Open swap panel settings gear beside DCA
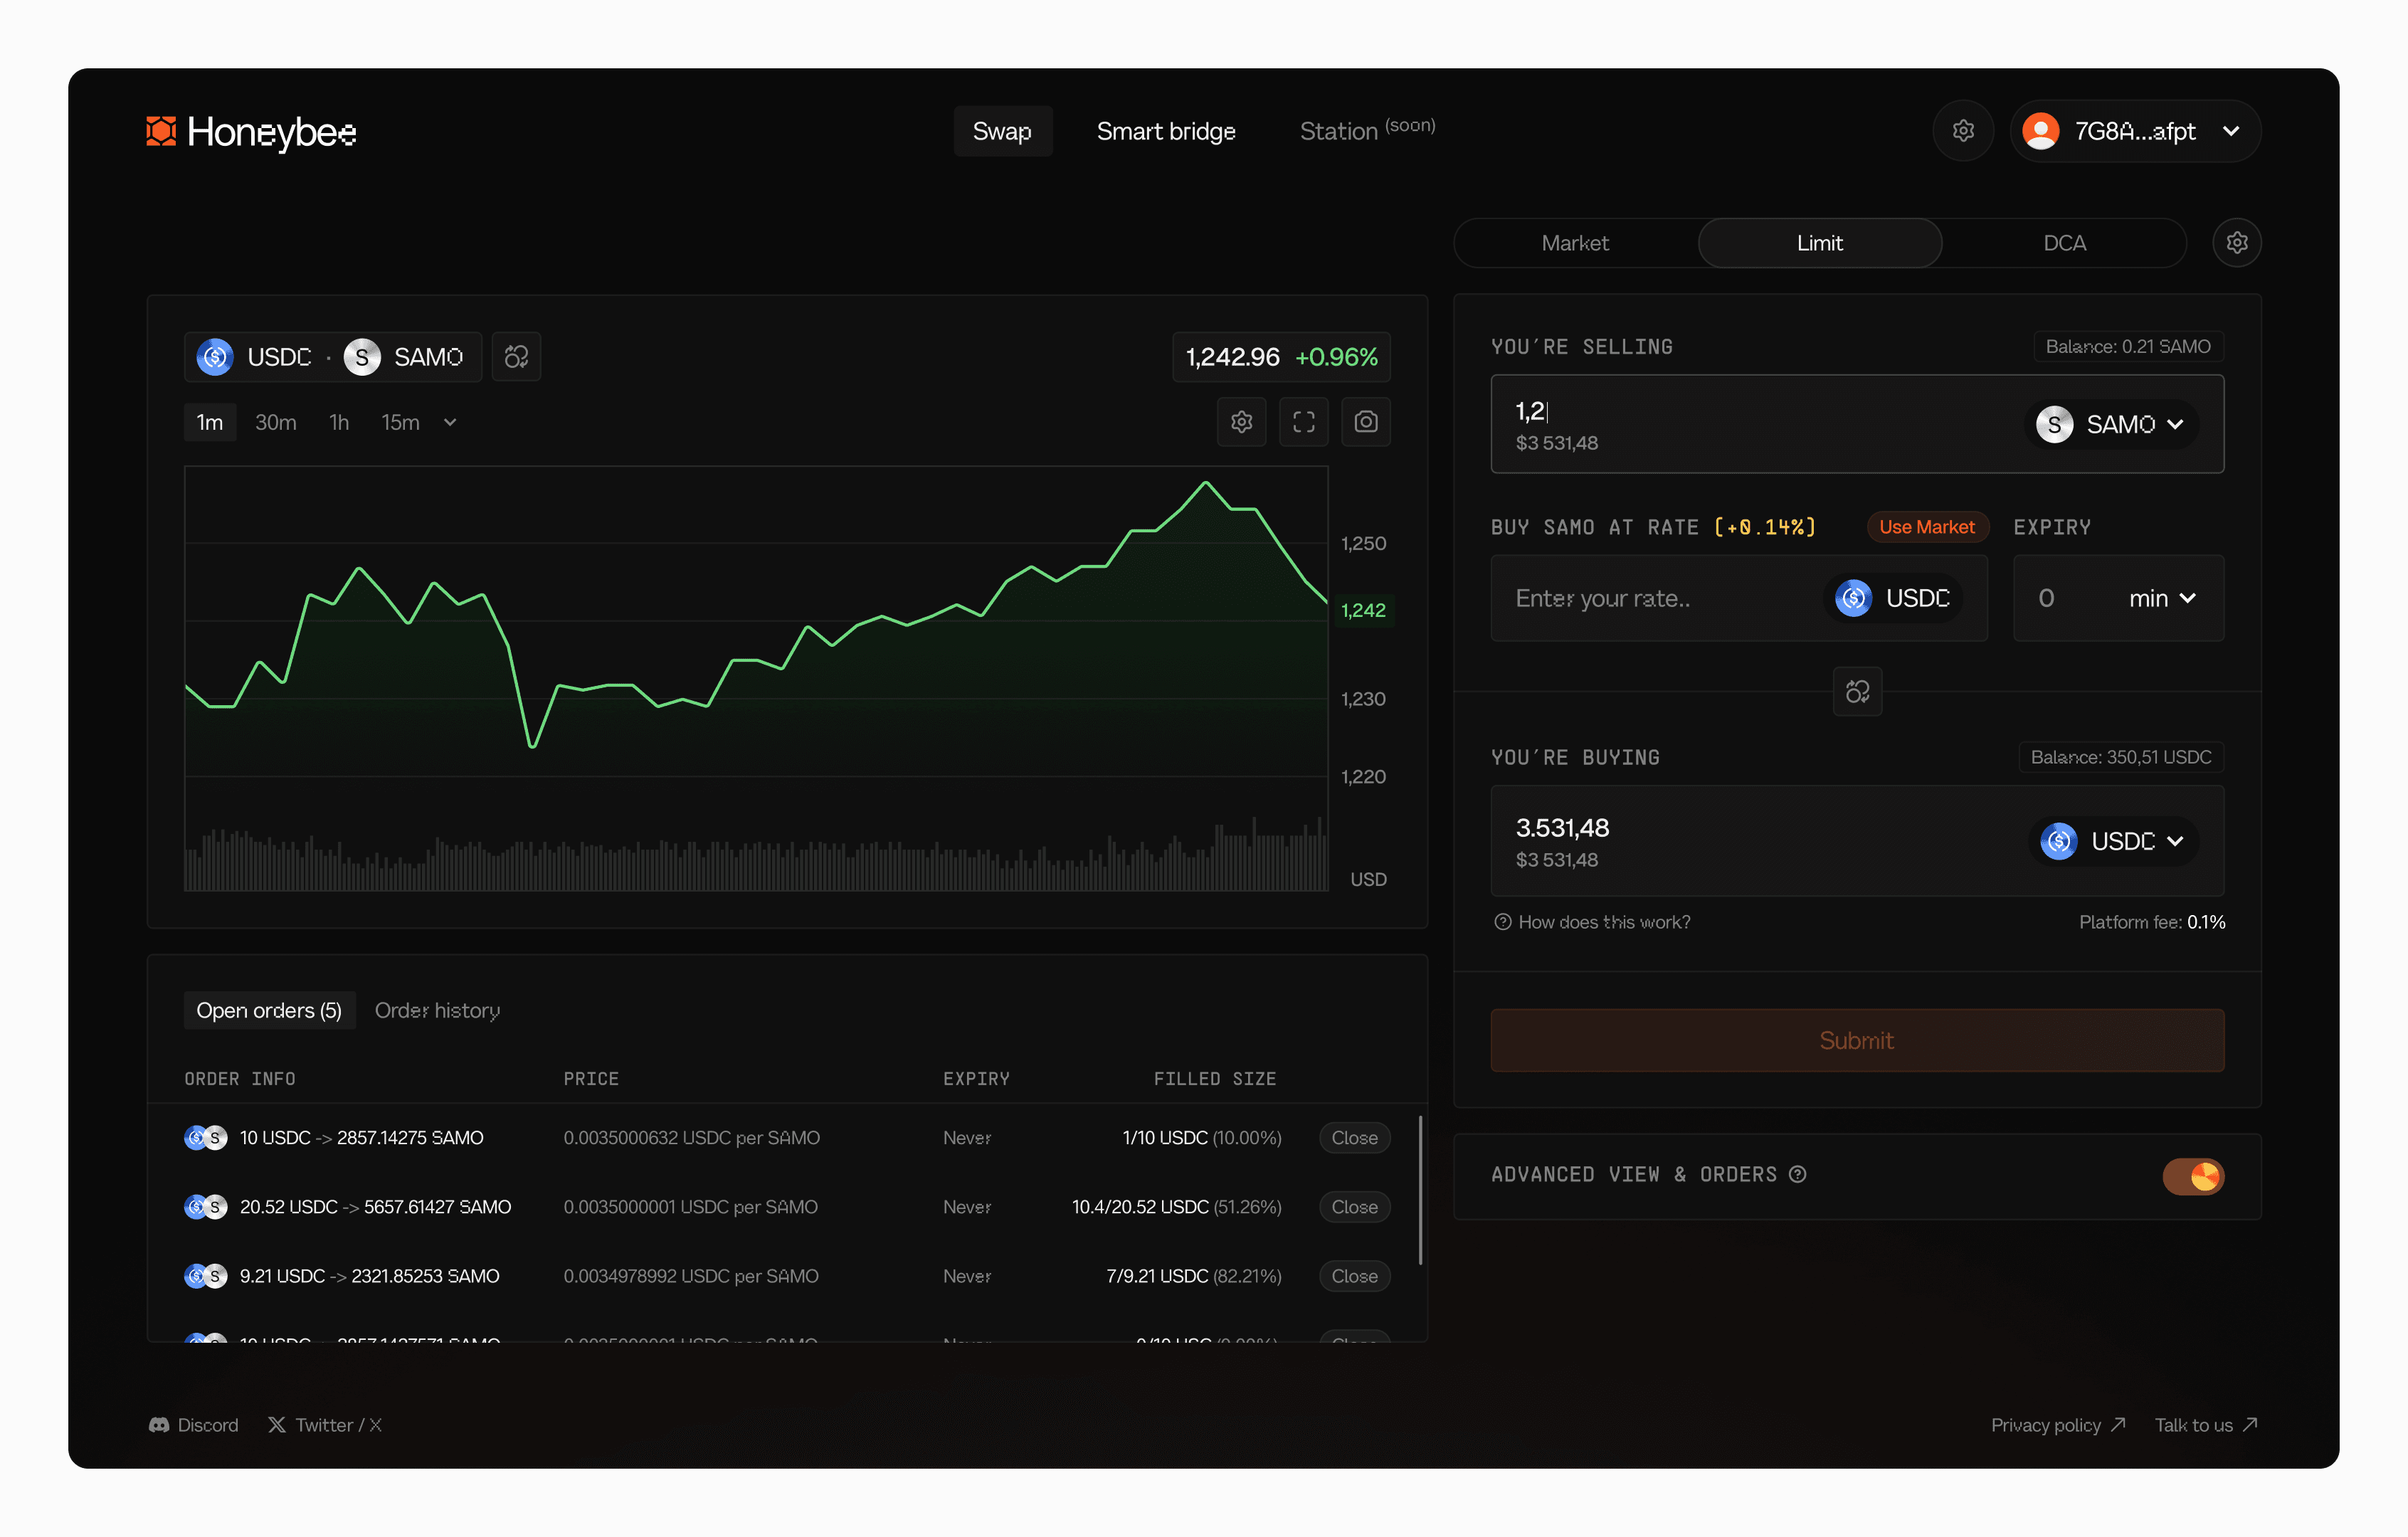2408x1537 pixels. tap(2237, 243)
